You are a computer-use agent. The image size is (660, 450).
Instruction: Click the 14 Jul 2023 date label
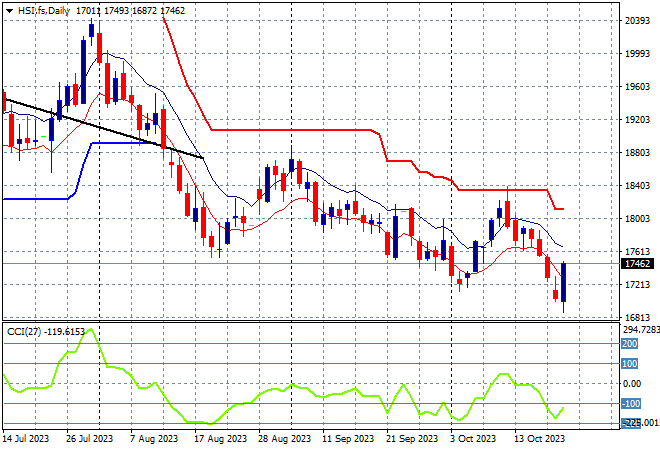26,439
